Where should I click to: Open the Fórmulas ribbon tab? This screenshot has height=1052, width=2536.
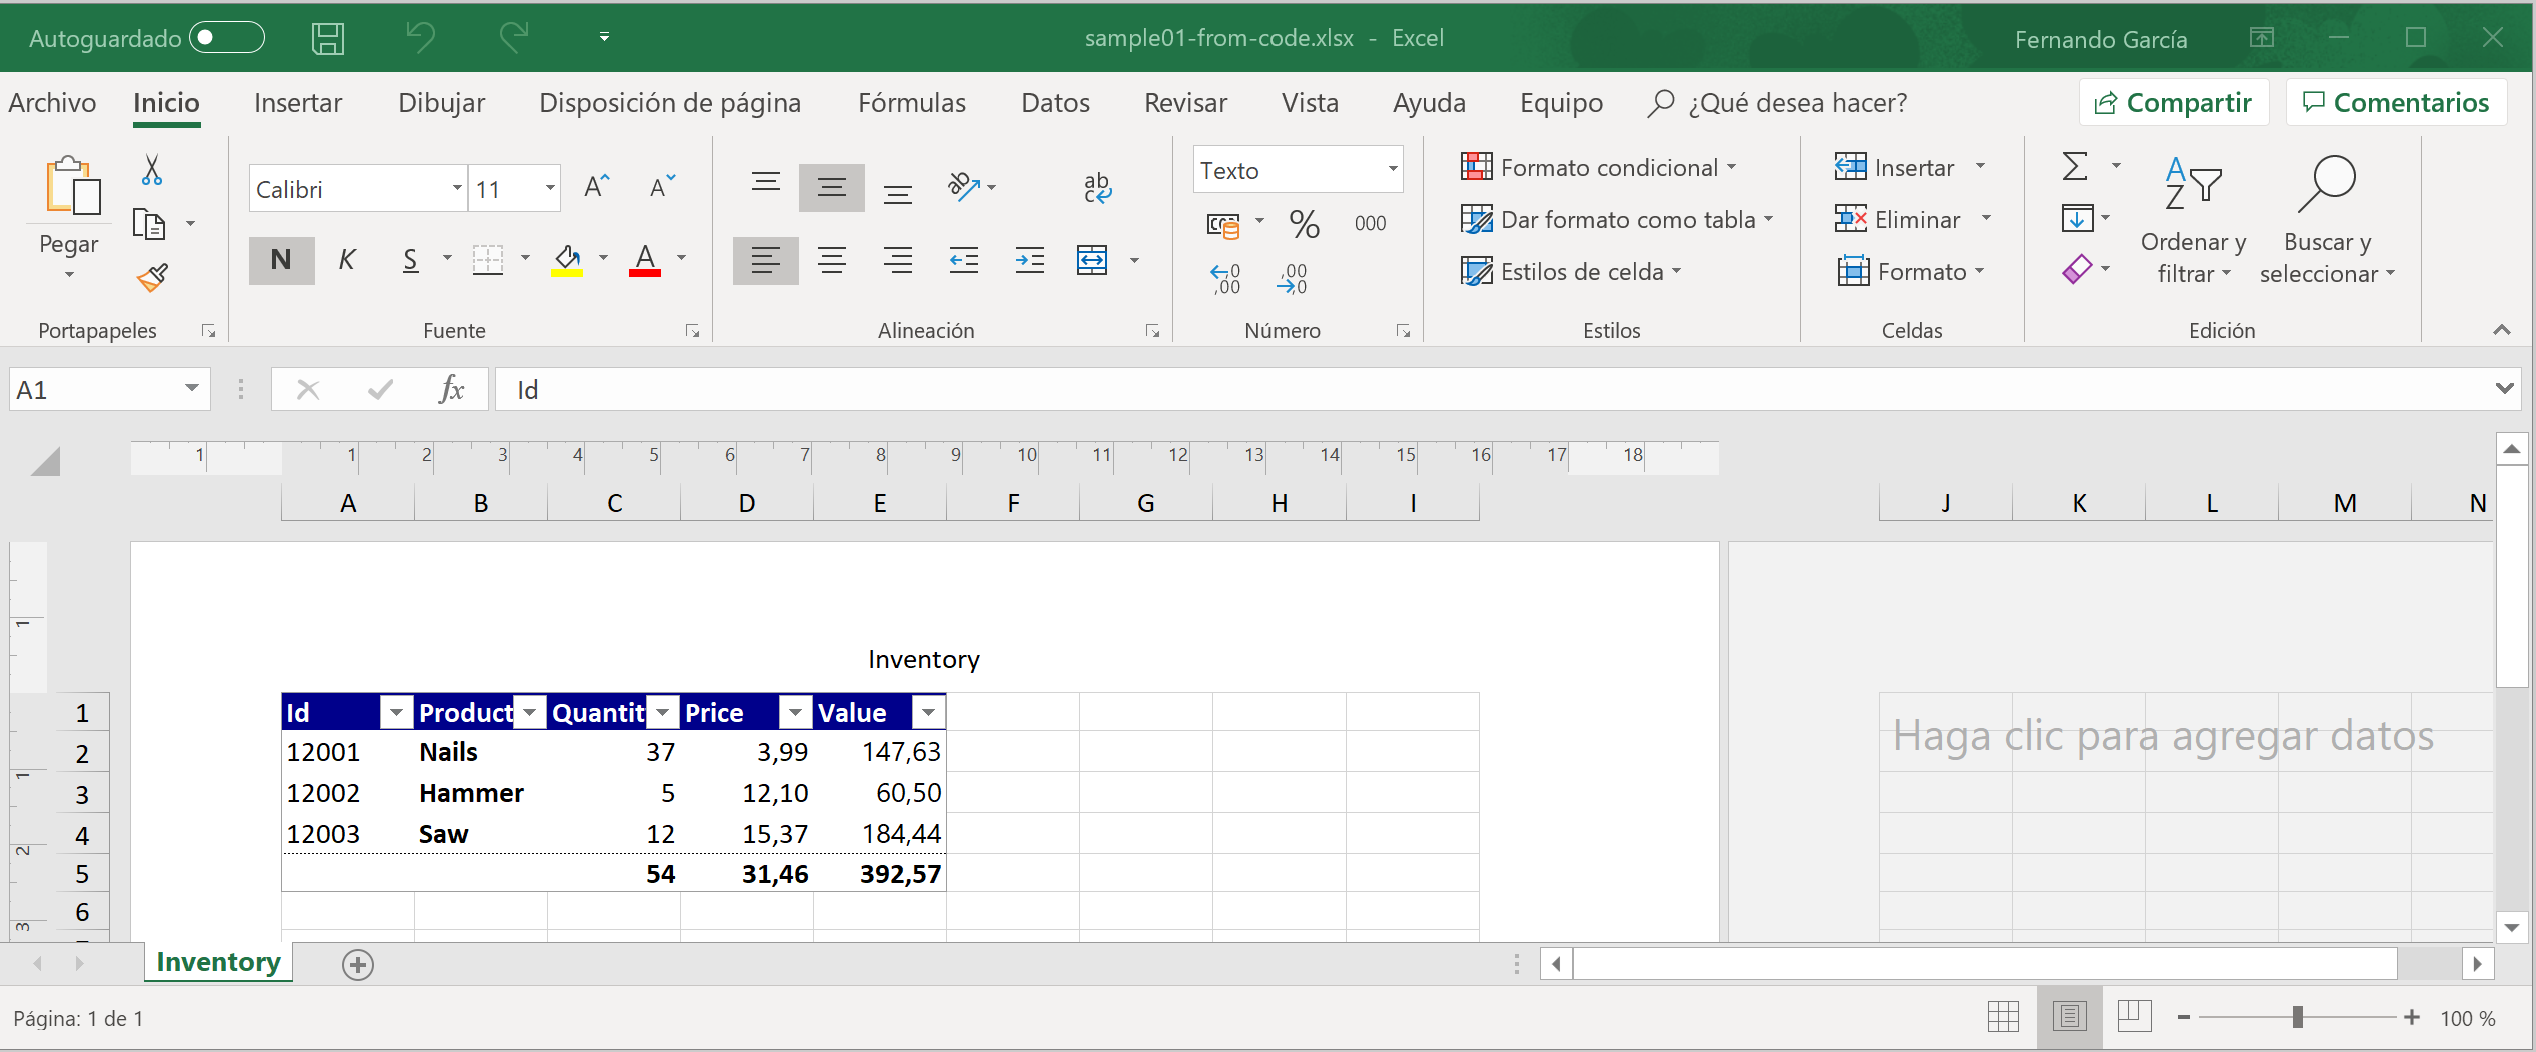tap(911, 103)
